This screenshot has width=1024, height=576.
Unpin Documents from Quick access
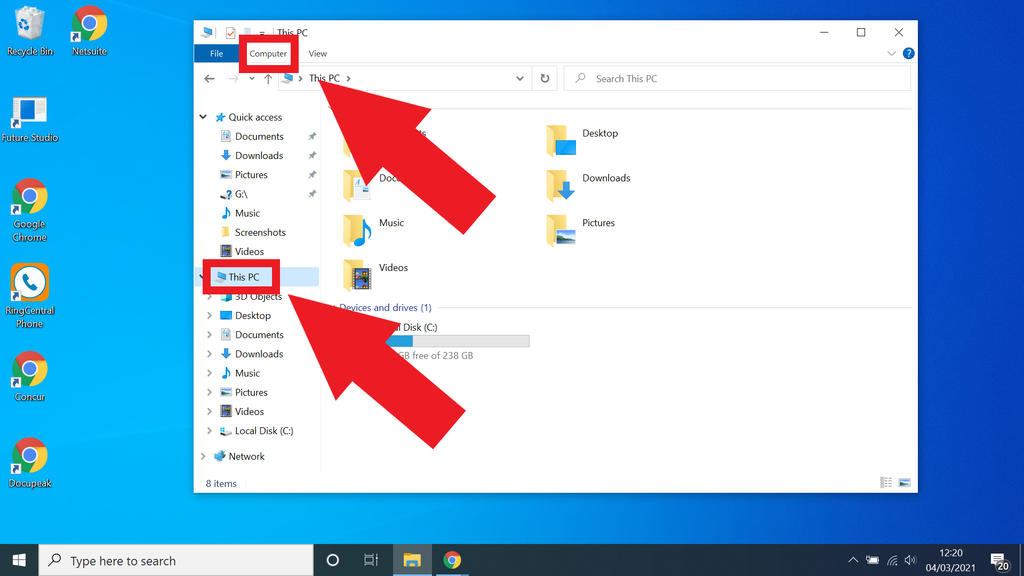point(311,136)
